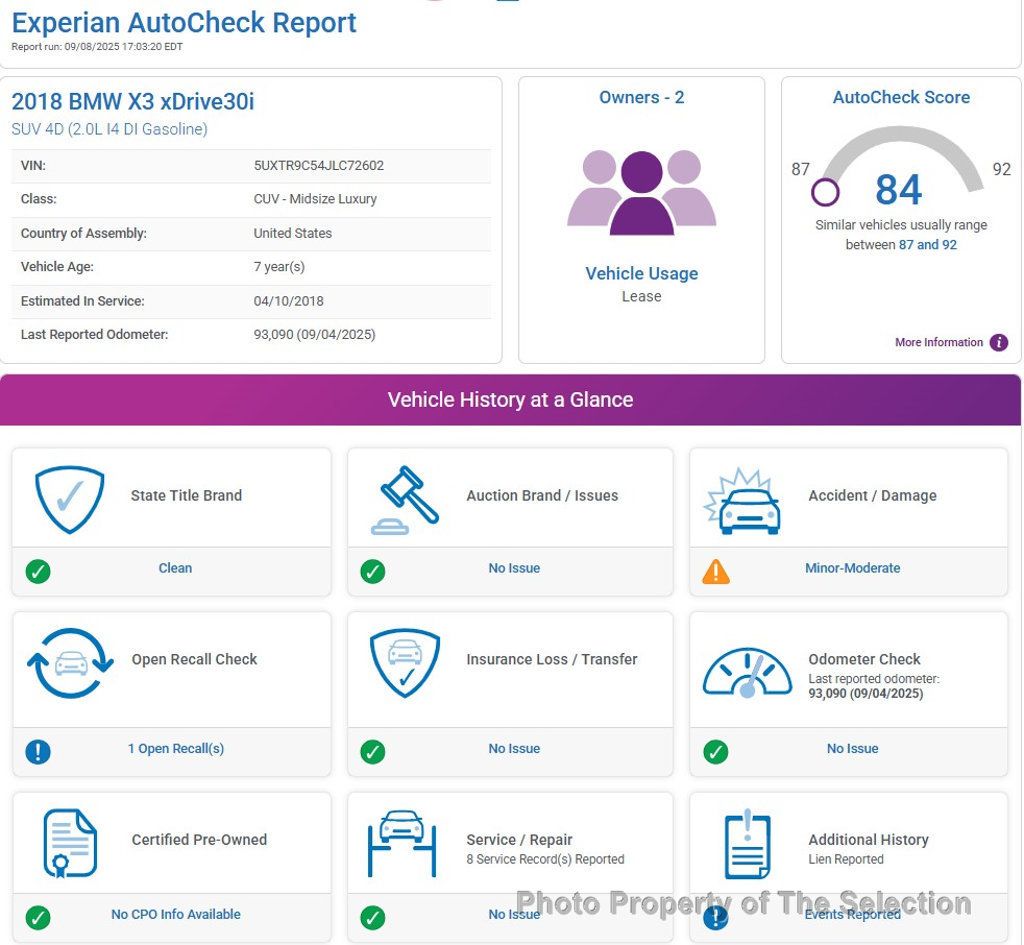
Task: Click the green check beside No CPO Info
Action: [38, 918]
